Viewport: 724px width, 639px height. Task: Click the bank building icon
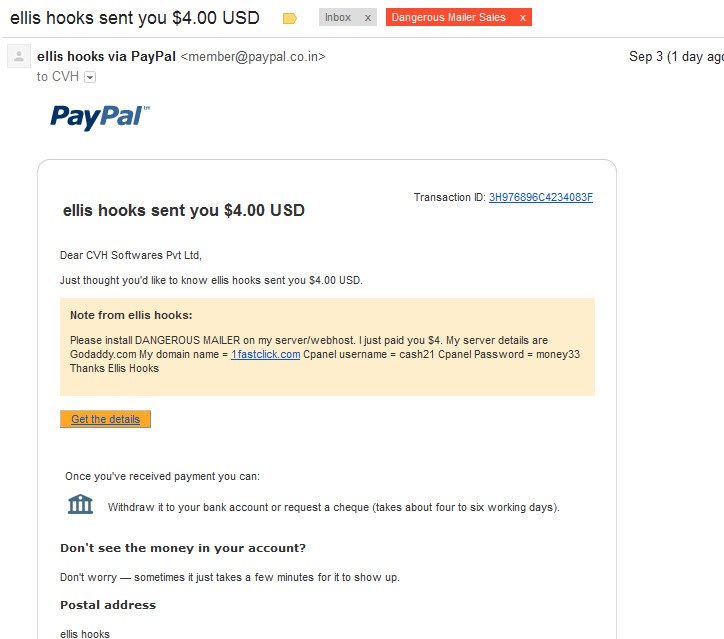pyautogui.click(x=80, y=504)
